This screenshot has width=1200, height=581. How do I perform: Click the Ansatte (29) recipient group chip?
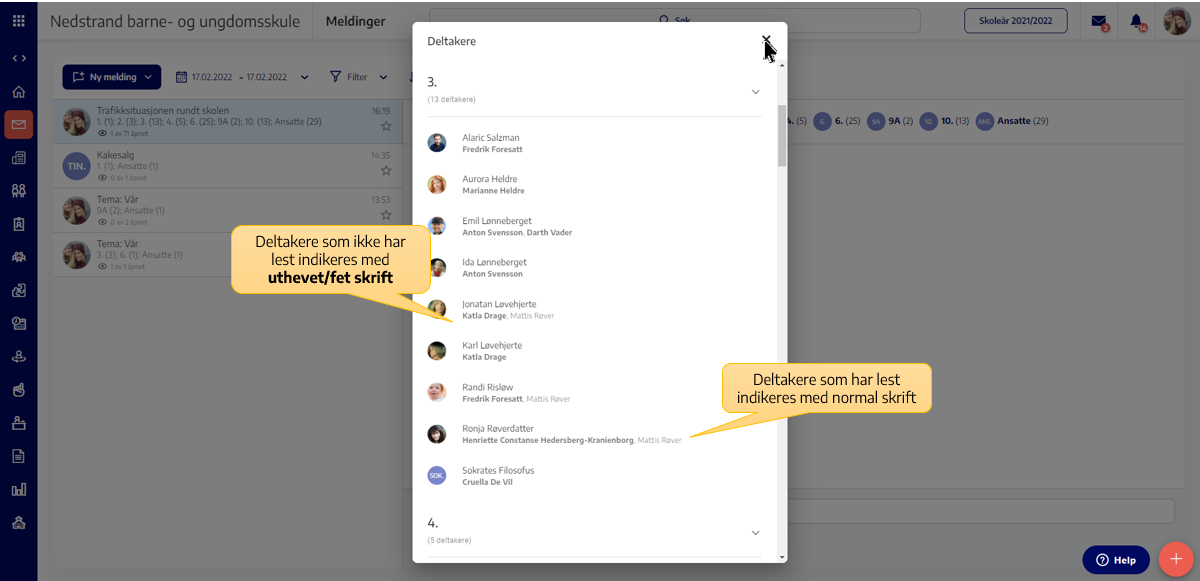[1012, 121]
